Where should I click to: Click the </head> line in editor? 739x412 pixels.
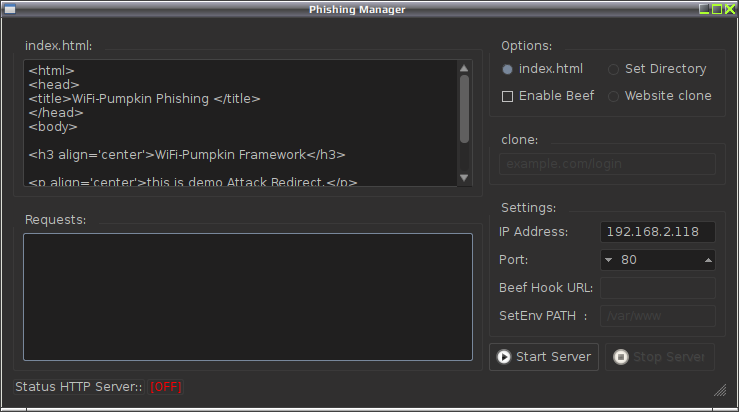56,113
